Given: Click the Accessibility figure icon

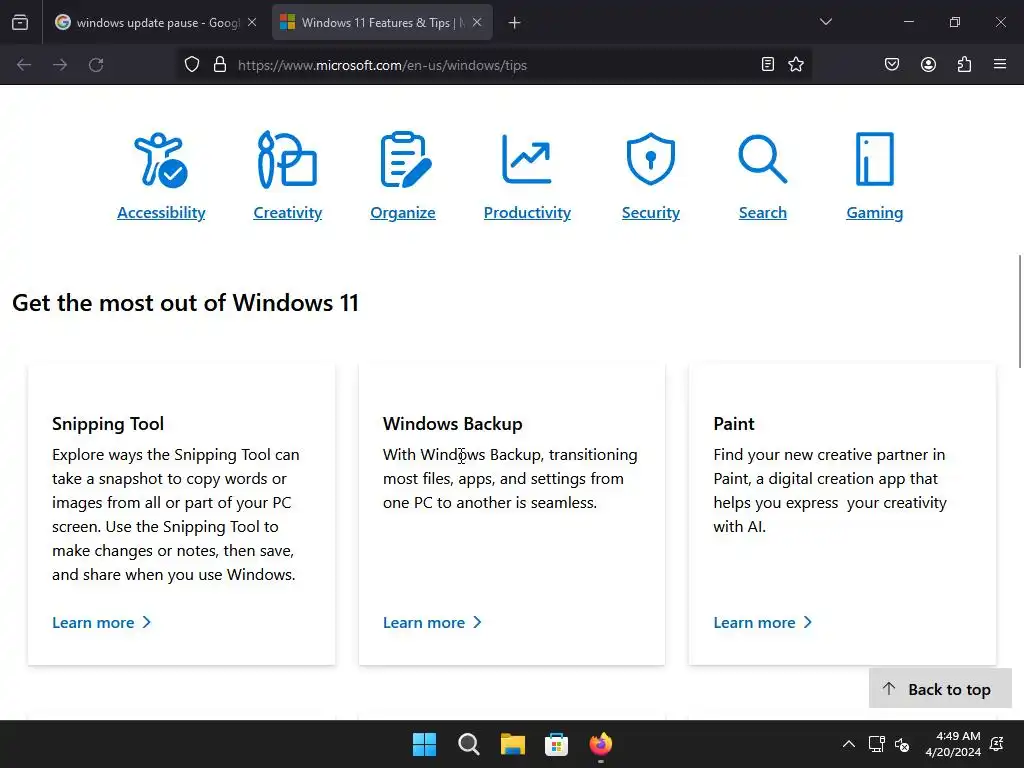Looking at the screenshot, I should coord(161,160).
